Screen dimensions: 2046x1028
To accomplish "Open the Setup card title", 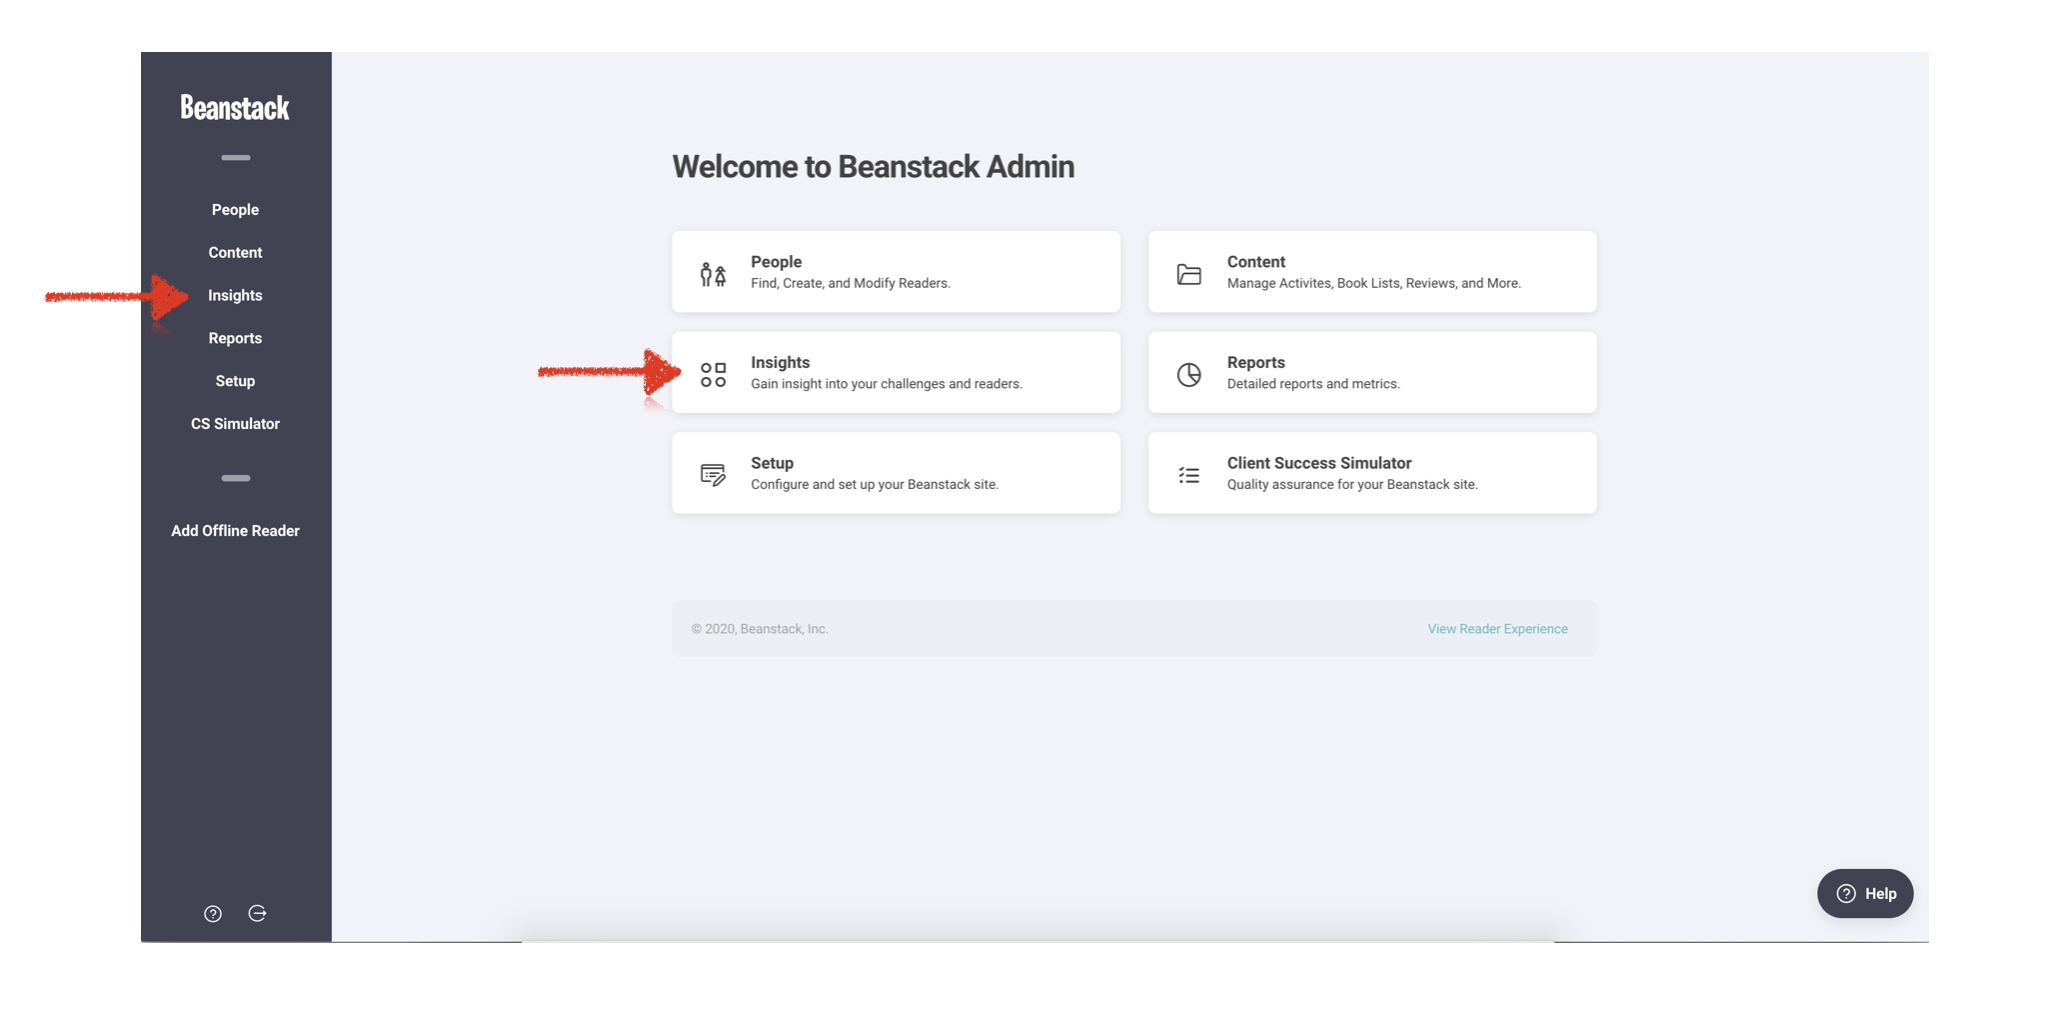I will 772,463.
